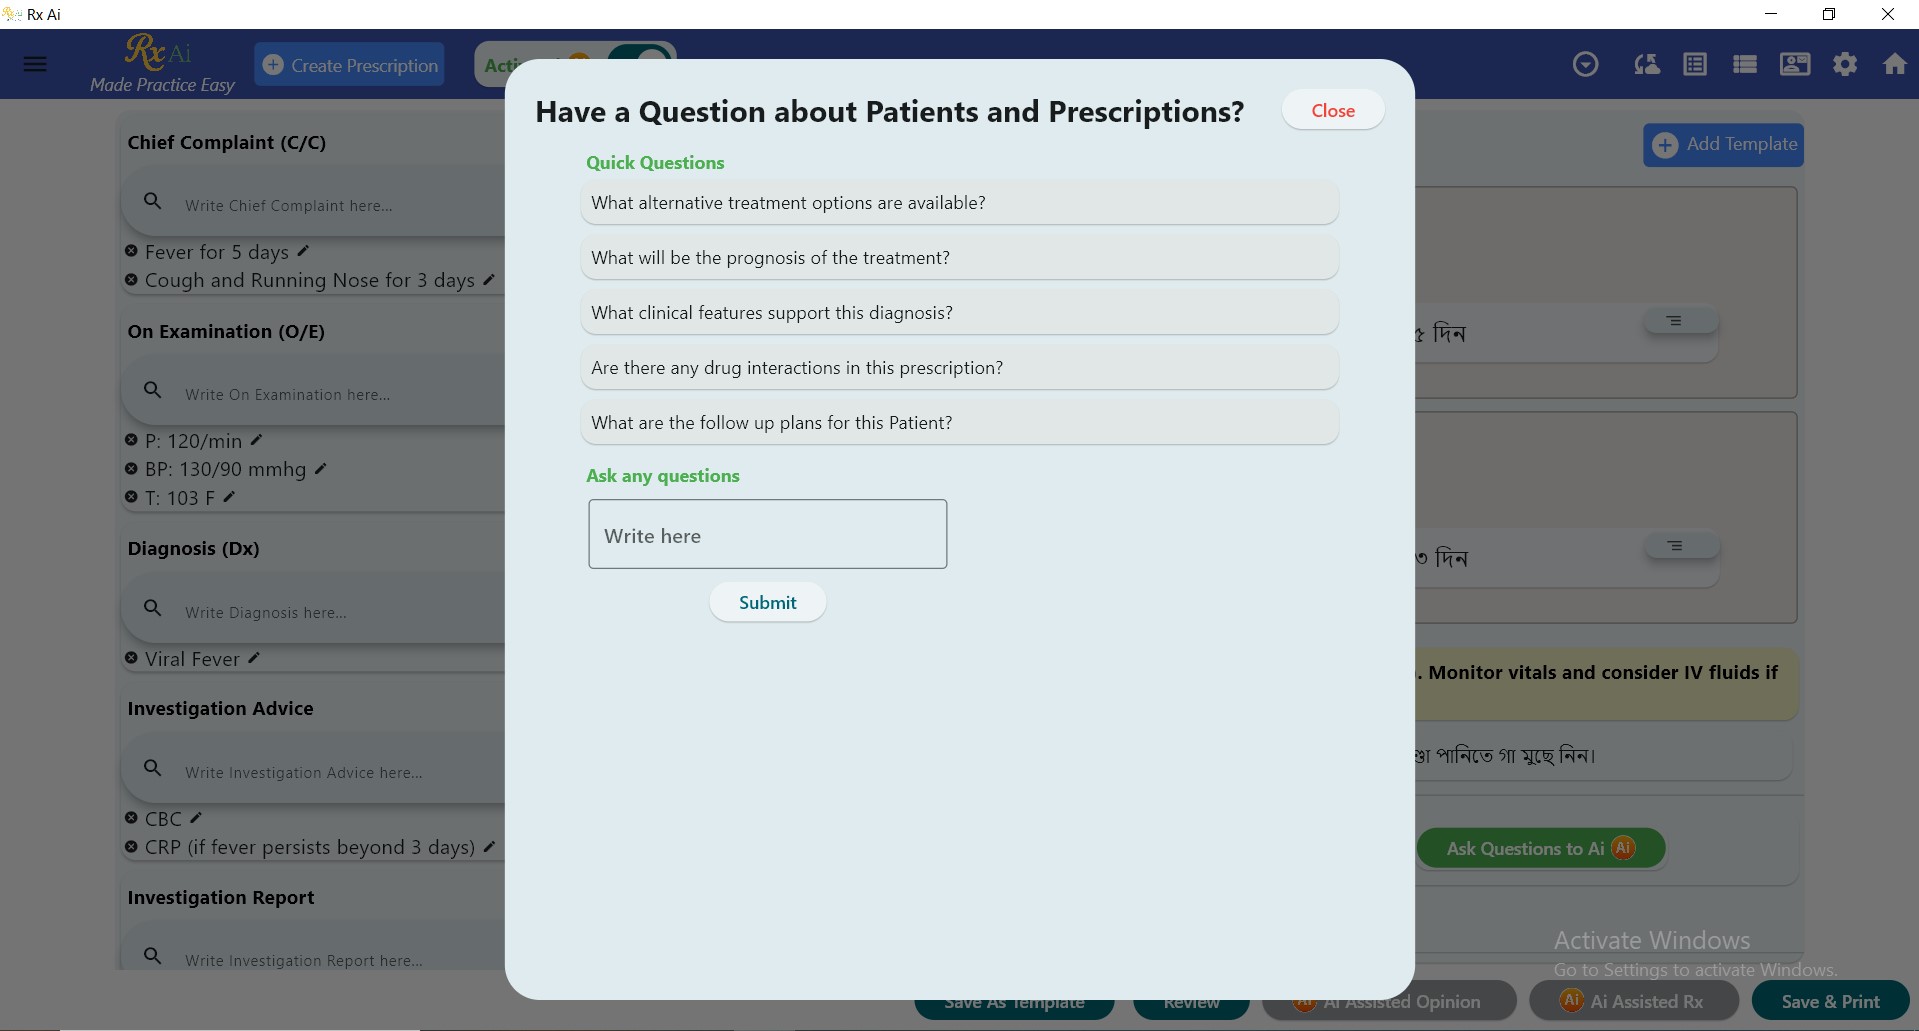Select 'What alternative treatment options are available?'

(x=958, y=203)
